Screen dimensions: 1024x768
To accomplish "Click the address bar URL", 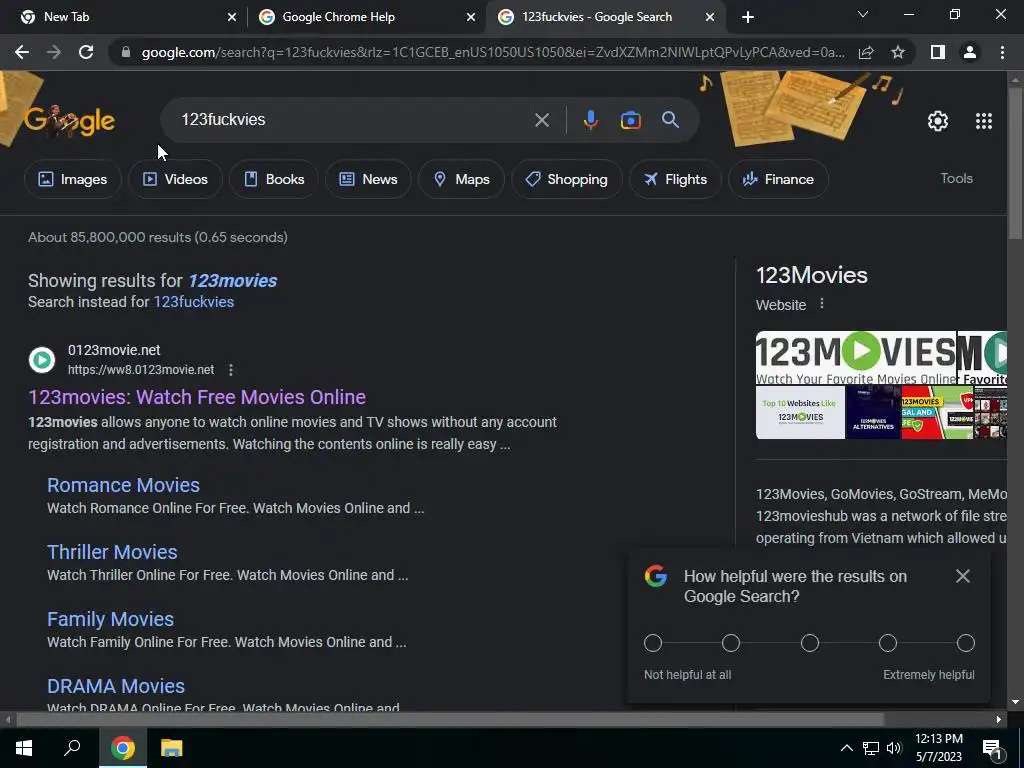I will (493, 52).
